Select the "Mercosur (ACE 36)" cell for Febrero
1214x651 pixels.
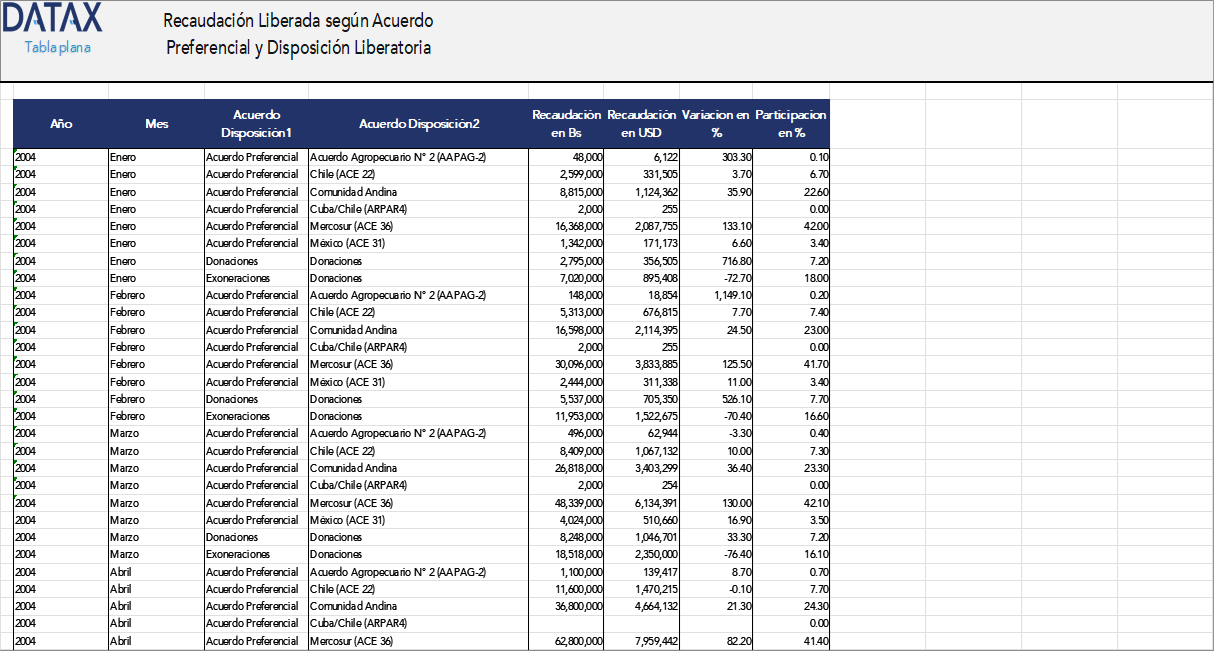pos(358,364)
